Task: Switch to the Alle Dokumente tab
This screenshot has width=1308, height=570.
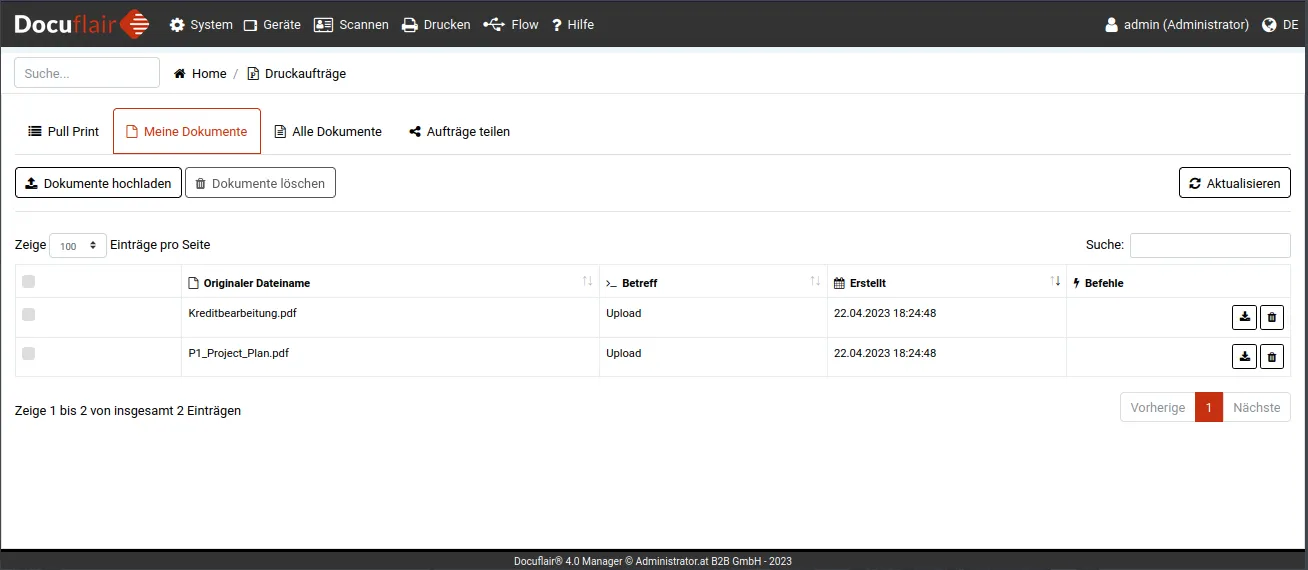Action: 328,131
